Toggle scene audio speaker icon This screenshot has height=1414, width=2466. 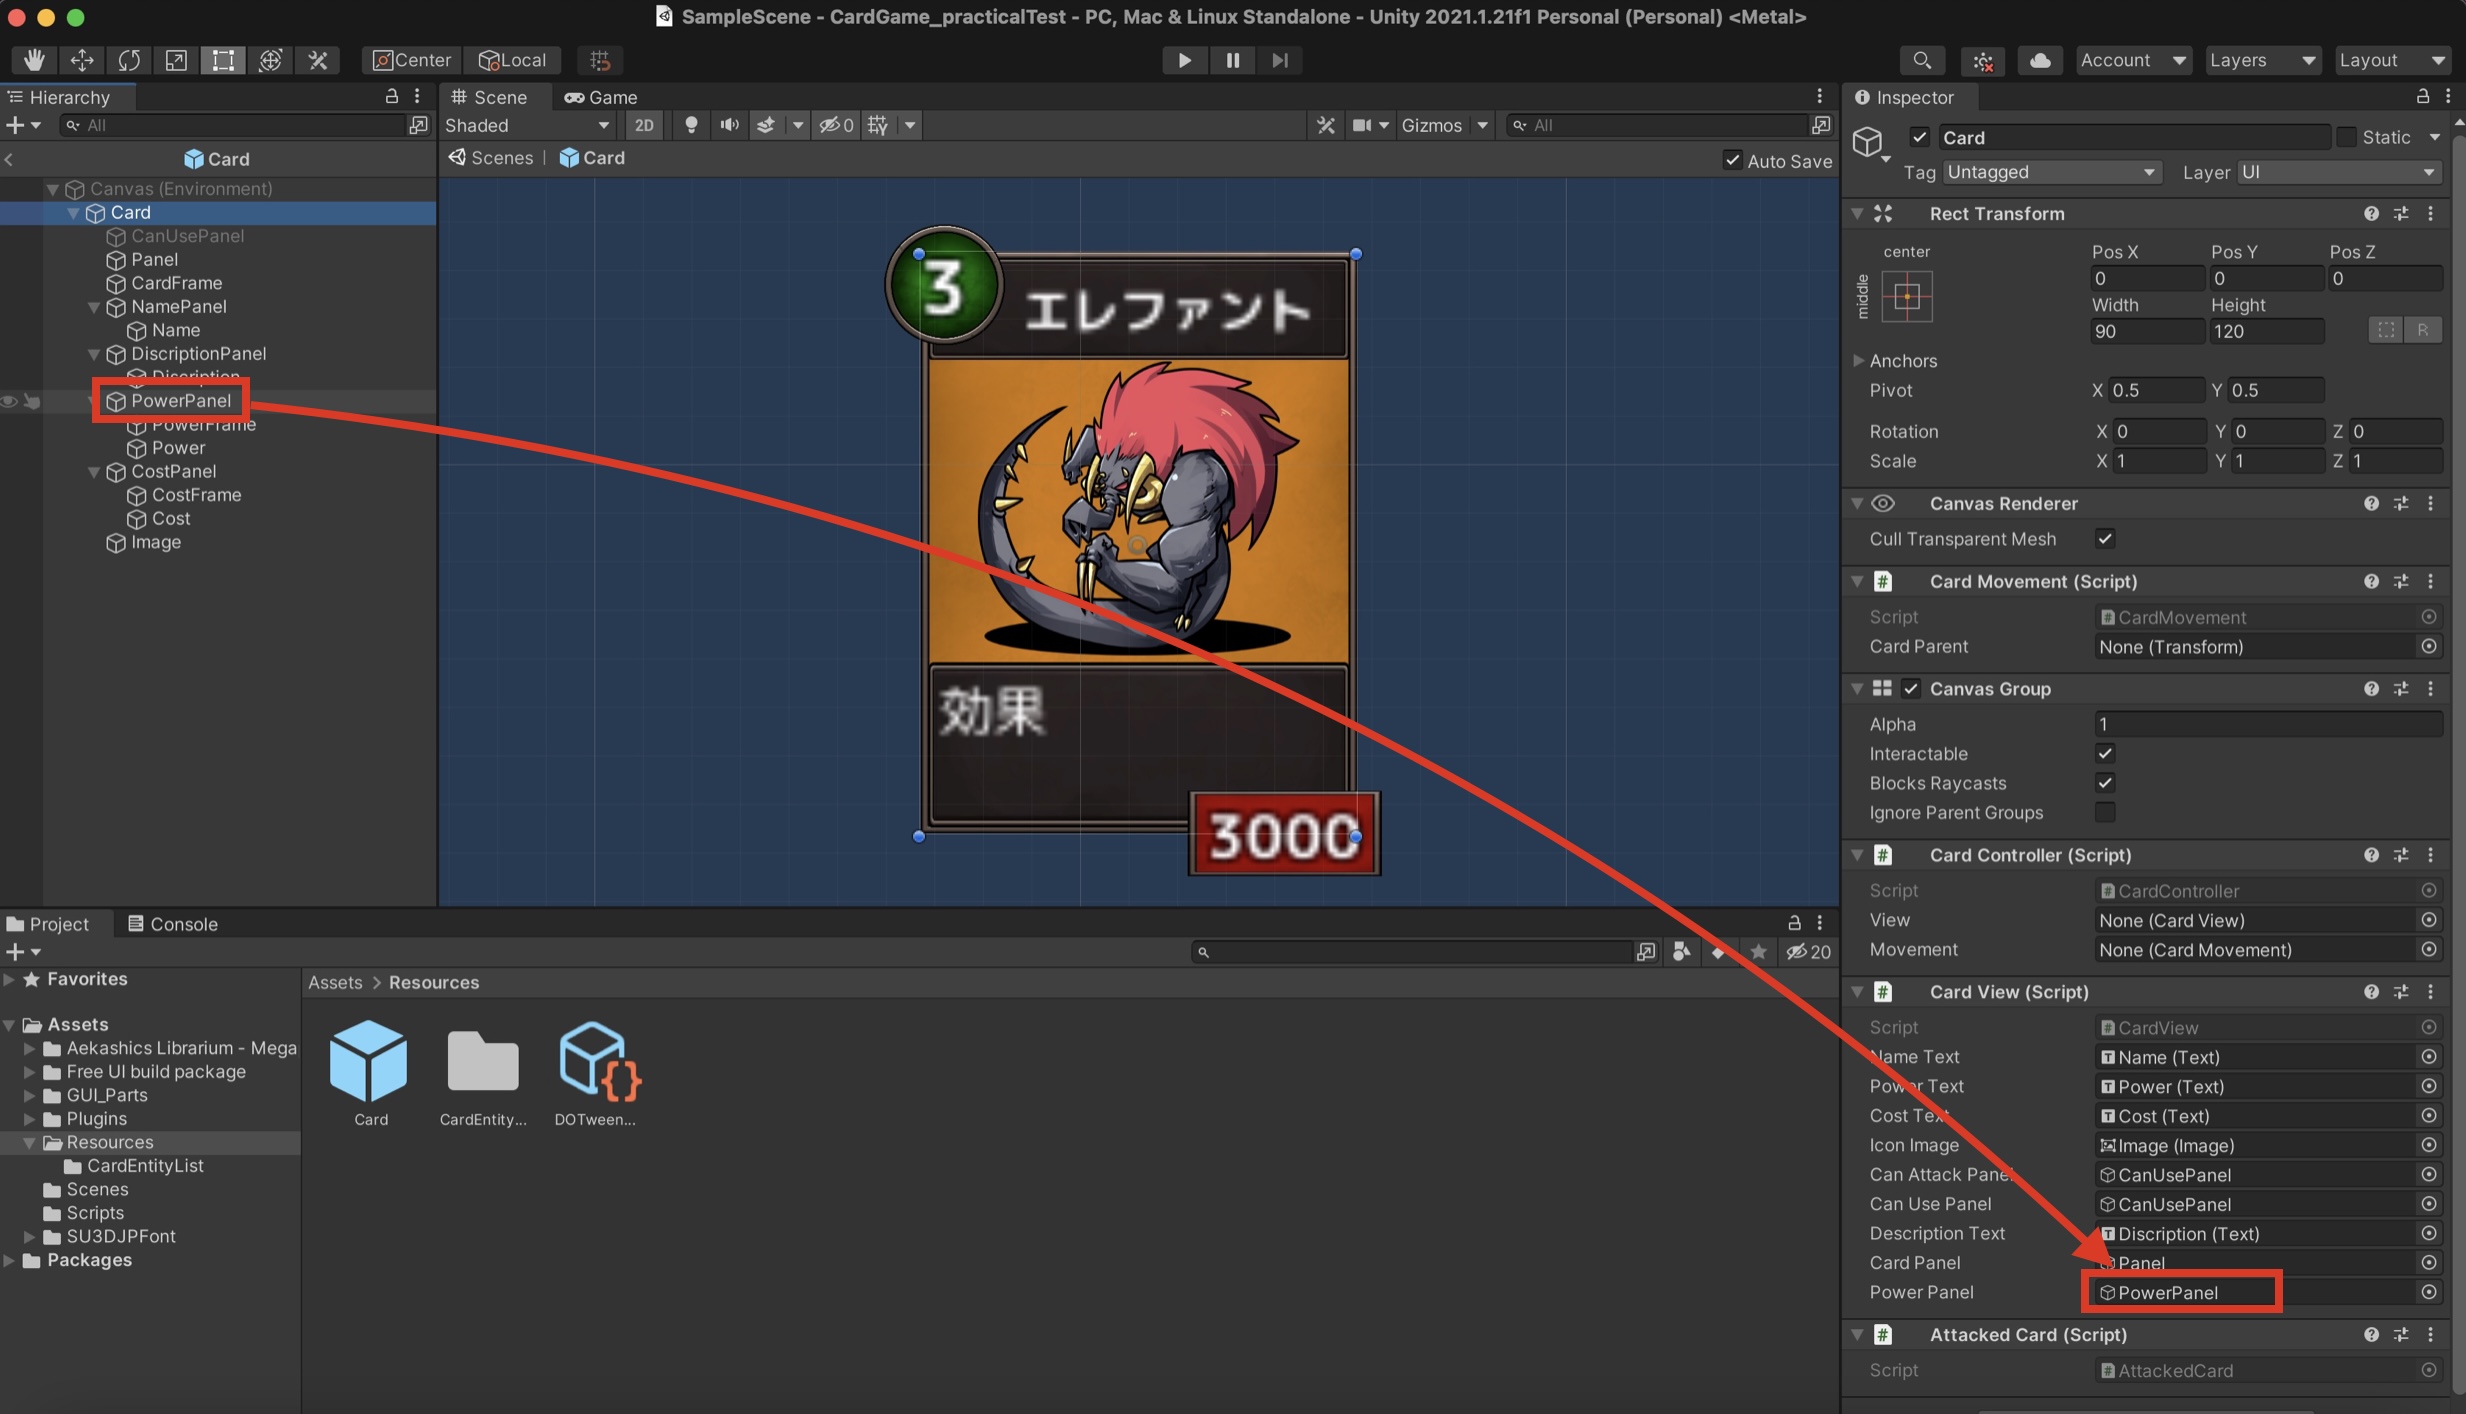pyautogui.click(x=729, y=125)
